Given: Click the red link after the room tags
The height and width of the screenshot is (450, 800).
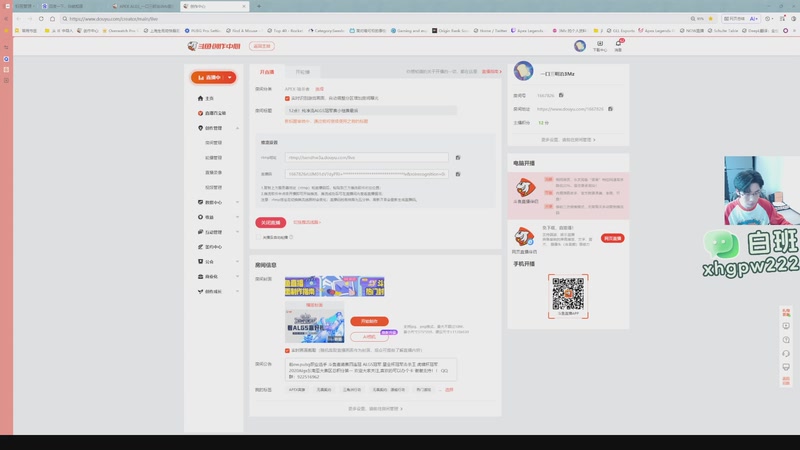Looking at the screenshot, I should click(449, 390).
